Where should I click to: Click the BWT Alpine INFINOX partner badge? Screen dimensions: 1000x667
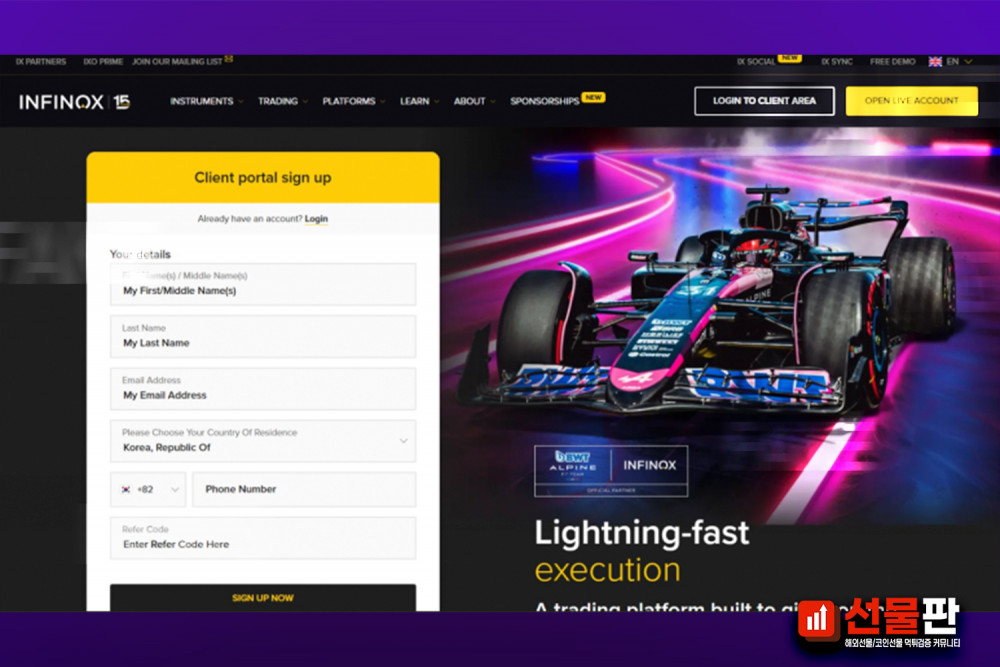pyautogui.click(x=611, y=471)
